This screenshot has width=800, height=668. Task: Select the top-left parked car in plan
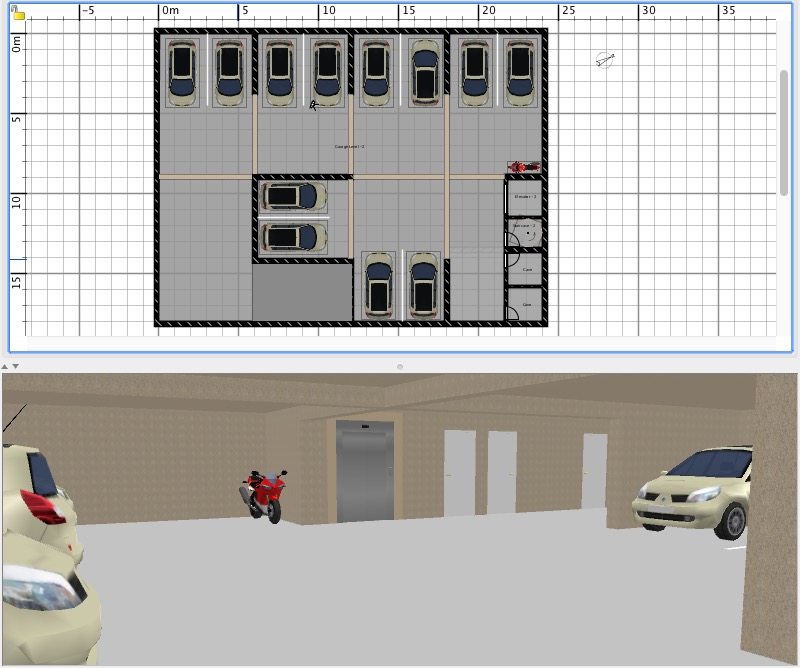[182, 72]
